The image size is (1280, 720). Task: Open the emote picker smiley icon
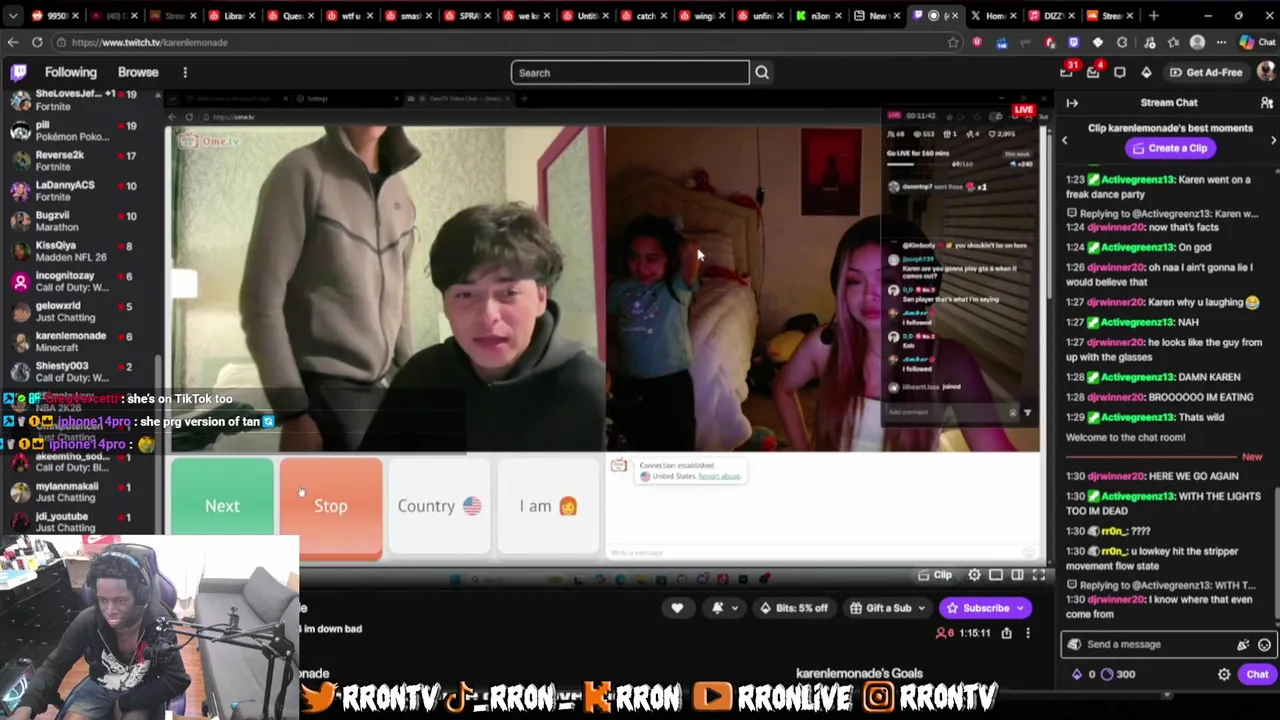click(1264, 645)
